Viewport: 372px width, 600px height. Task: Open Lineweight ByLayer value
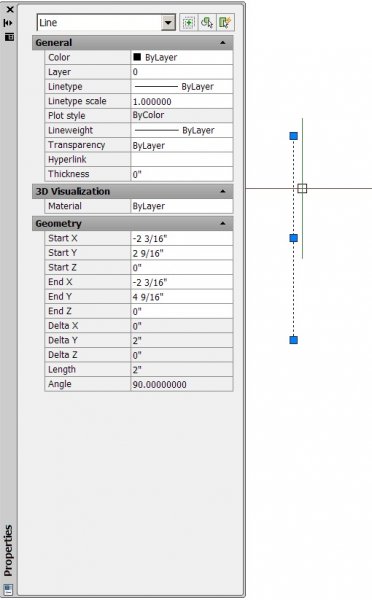tap(182, 130)
